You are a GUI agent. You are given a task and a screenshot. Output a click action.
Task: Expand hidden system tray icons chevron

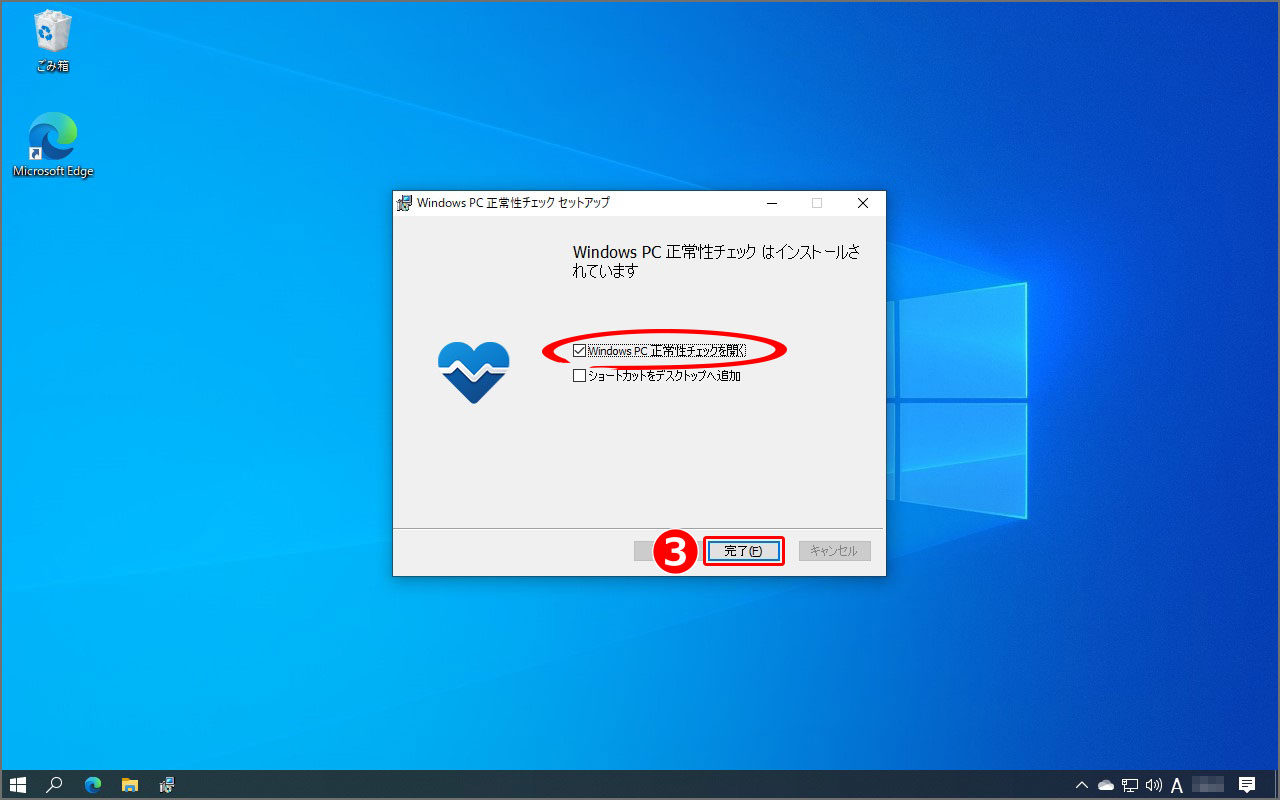click(x=1082, y=785)
